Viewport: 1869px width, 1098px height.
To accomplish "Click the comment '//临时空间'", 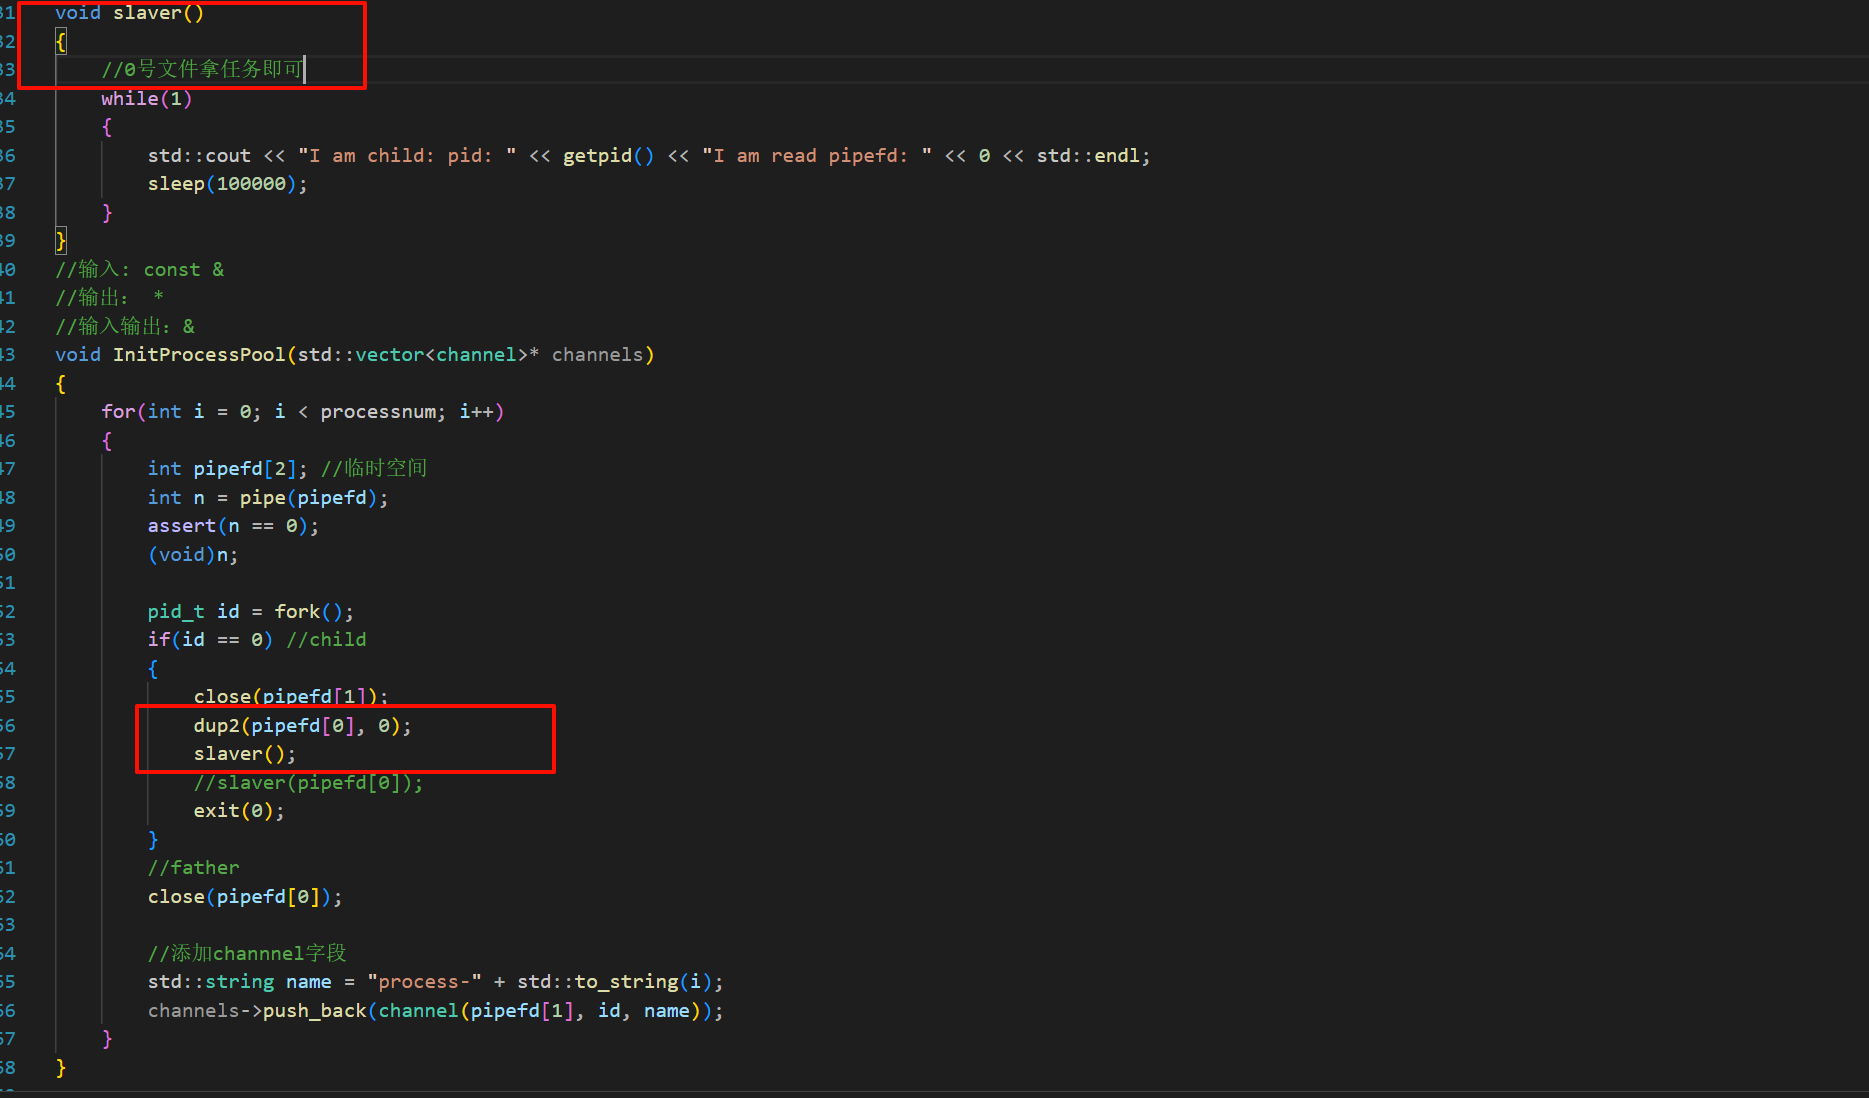I will coord(374,468).
